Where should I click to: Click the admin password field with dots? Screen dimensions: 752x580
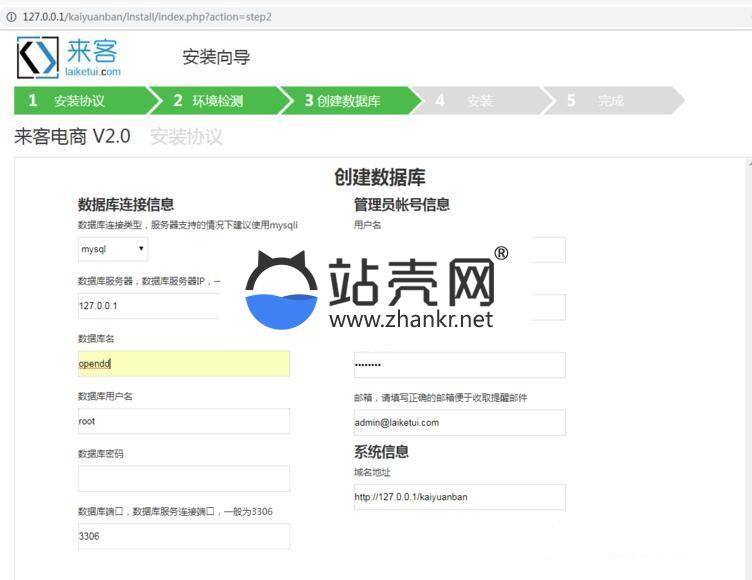click(x=459, y=365)
